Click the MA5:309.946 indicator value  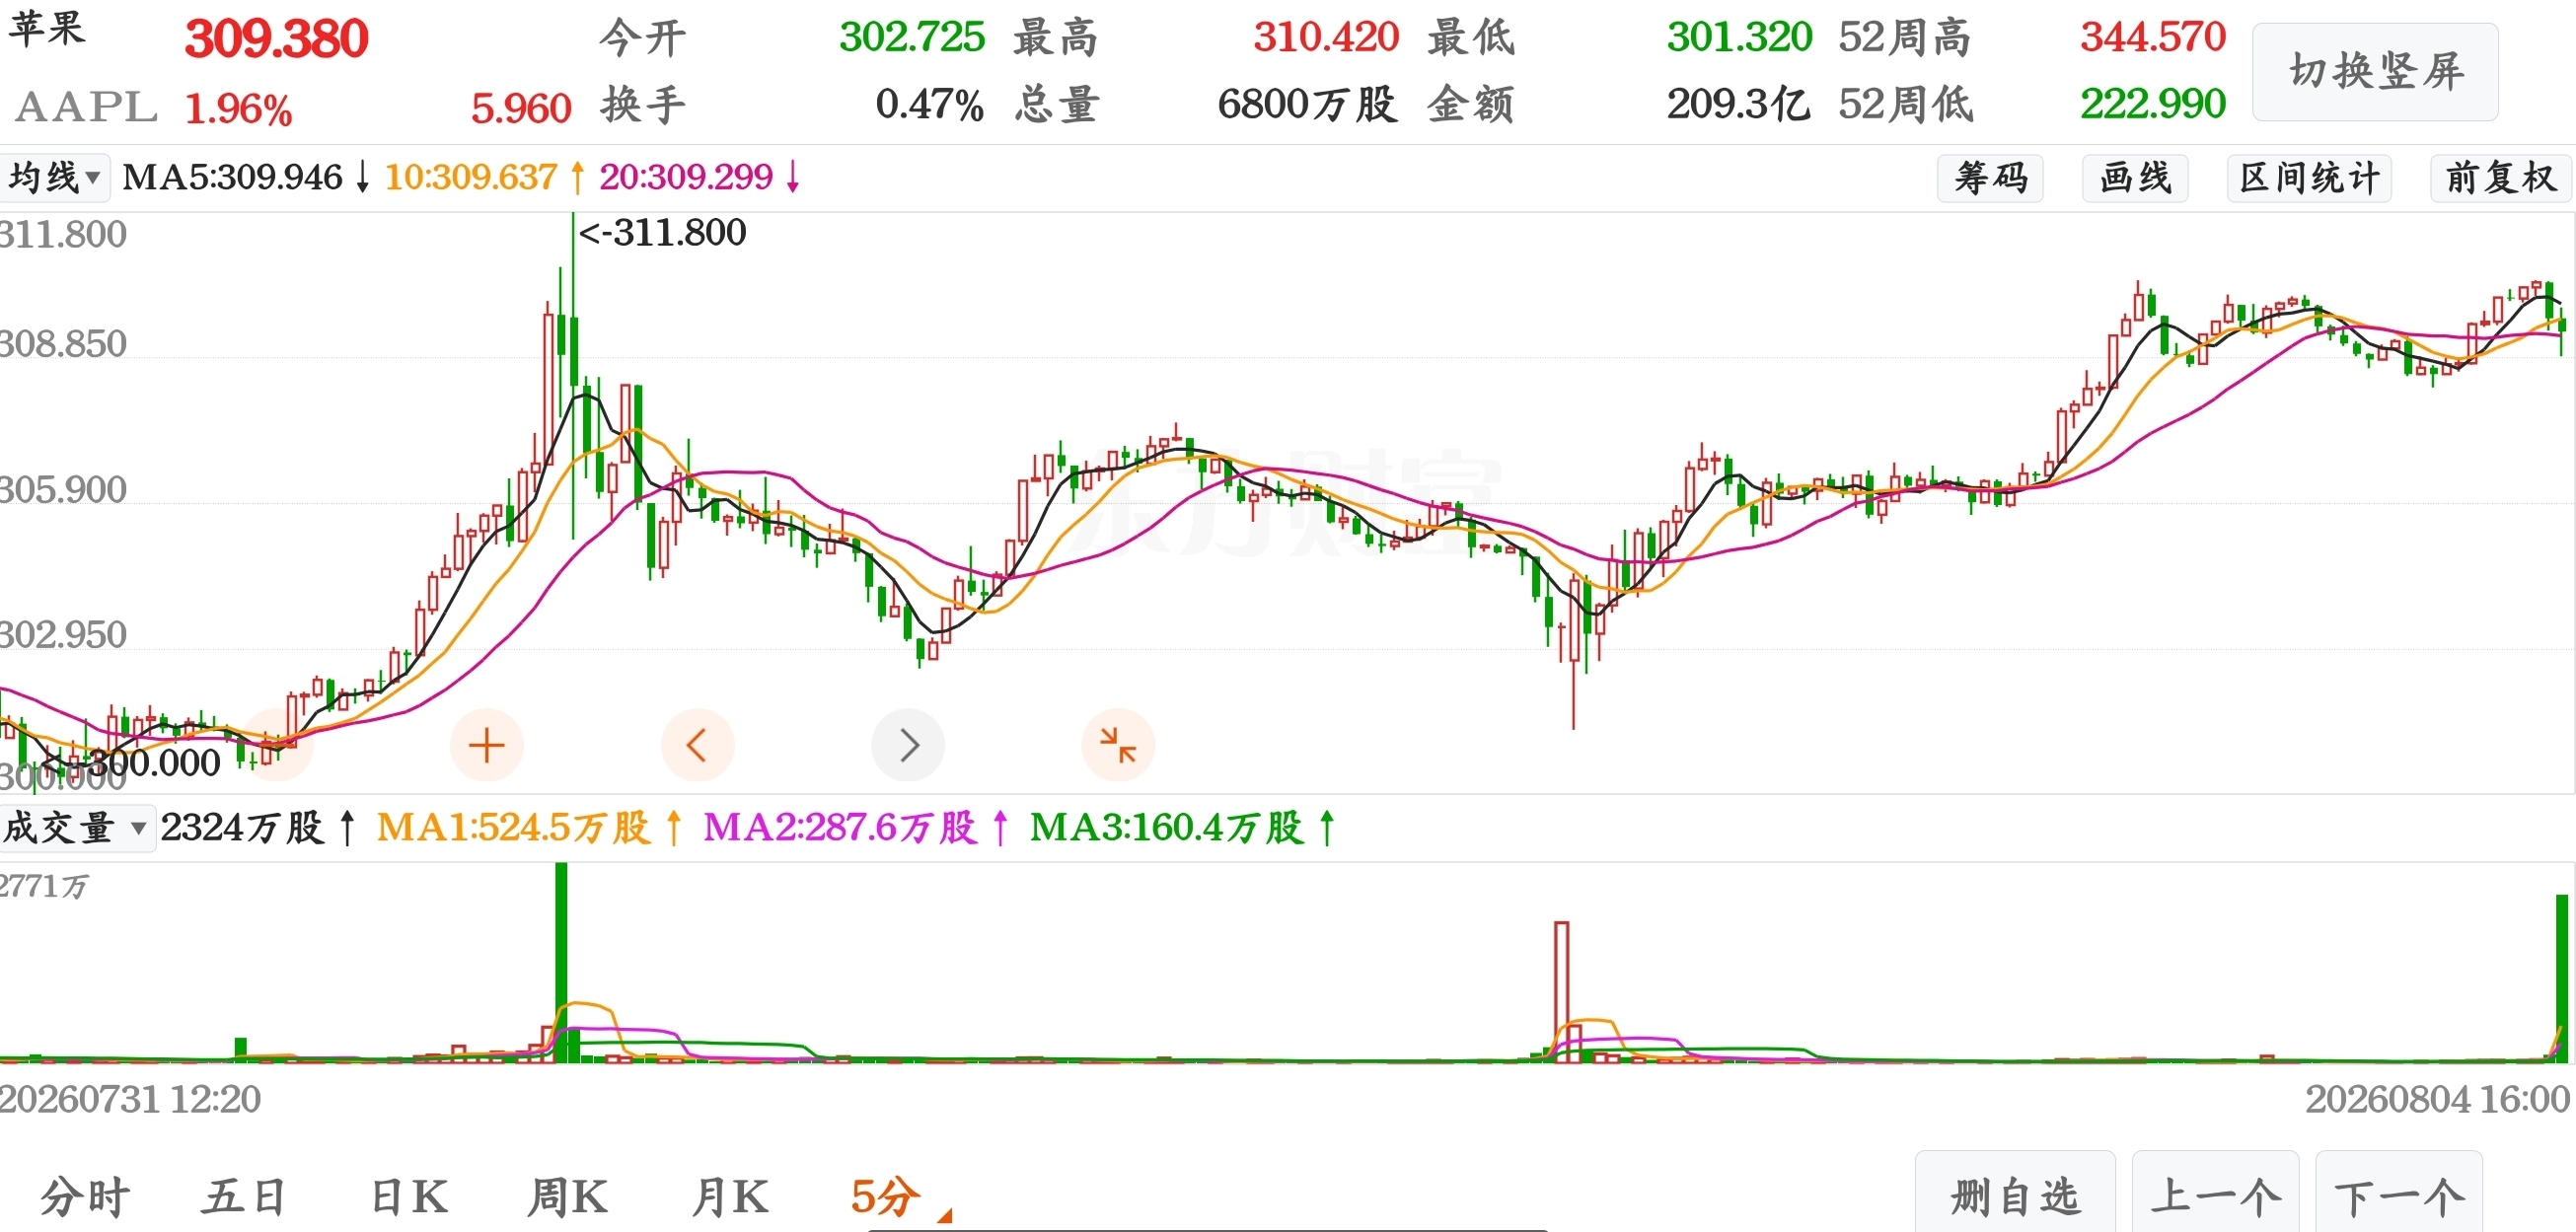click(232, 177)
